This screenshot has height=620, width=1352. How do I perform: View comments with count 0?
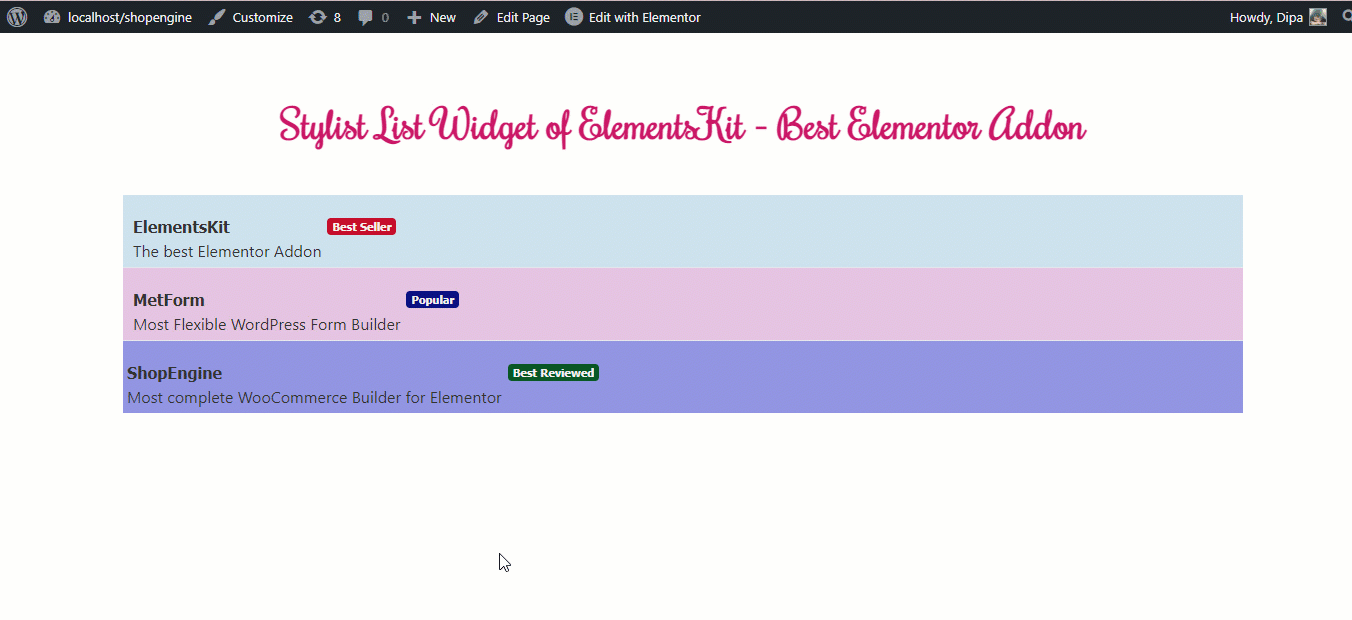point(374,17)
